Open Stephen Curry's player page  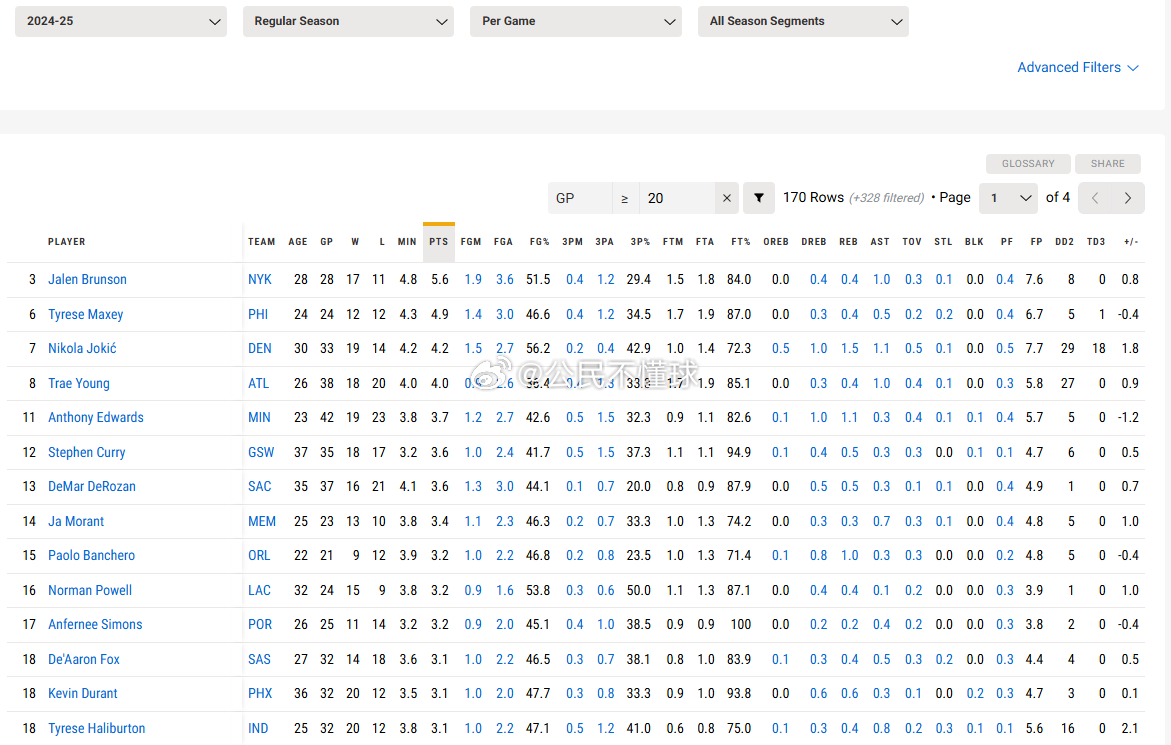pyautogui.click(x=87, y=452)
